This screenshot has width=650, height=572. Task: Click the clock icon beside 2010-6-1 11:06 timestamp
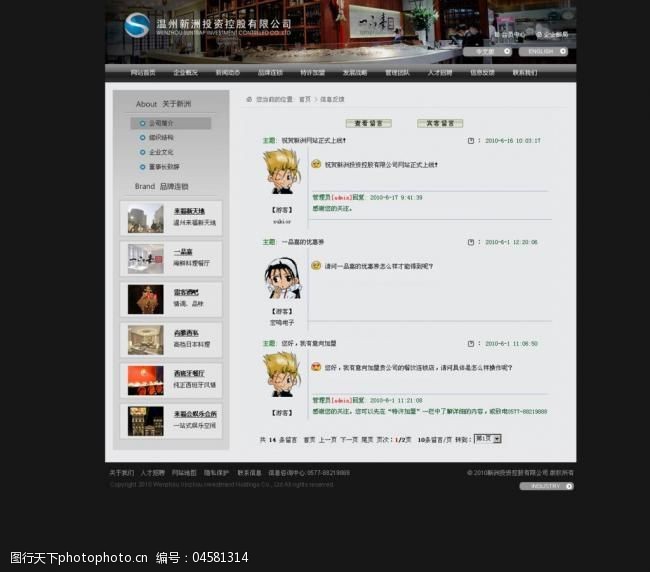point(471,344)
